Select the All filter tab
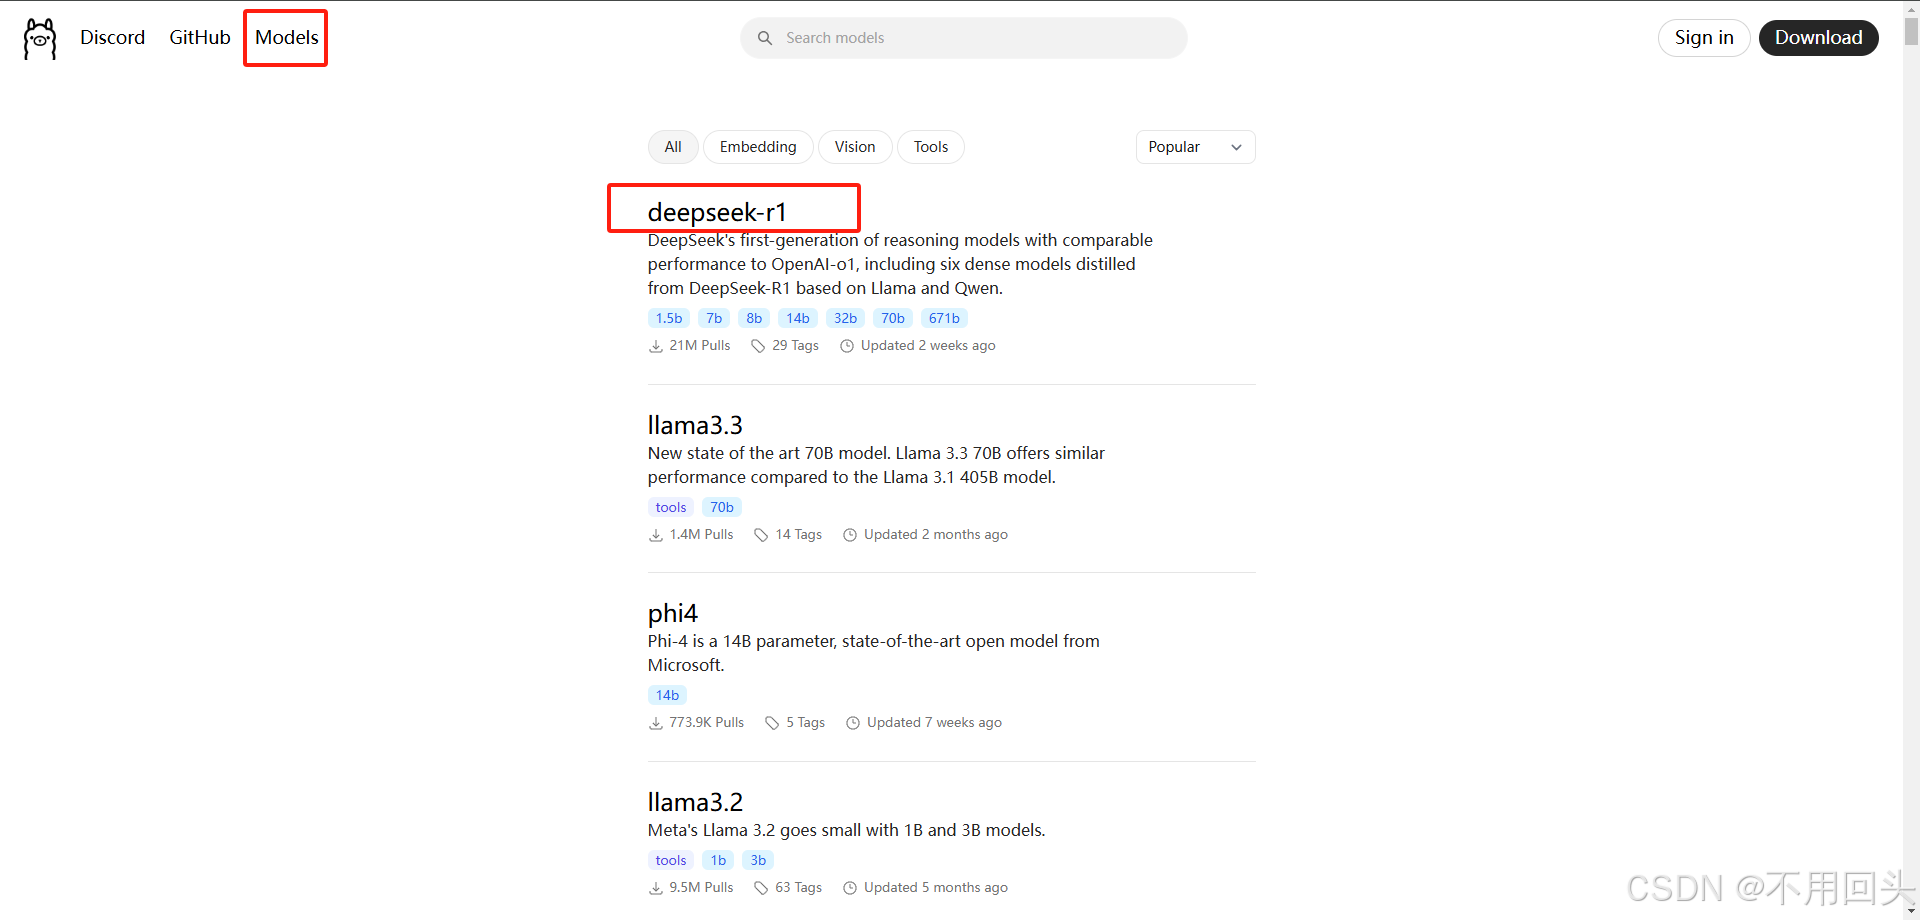Viewport: 1920px width, 920px height. 673,147
